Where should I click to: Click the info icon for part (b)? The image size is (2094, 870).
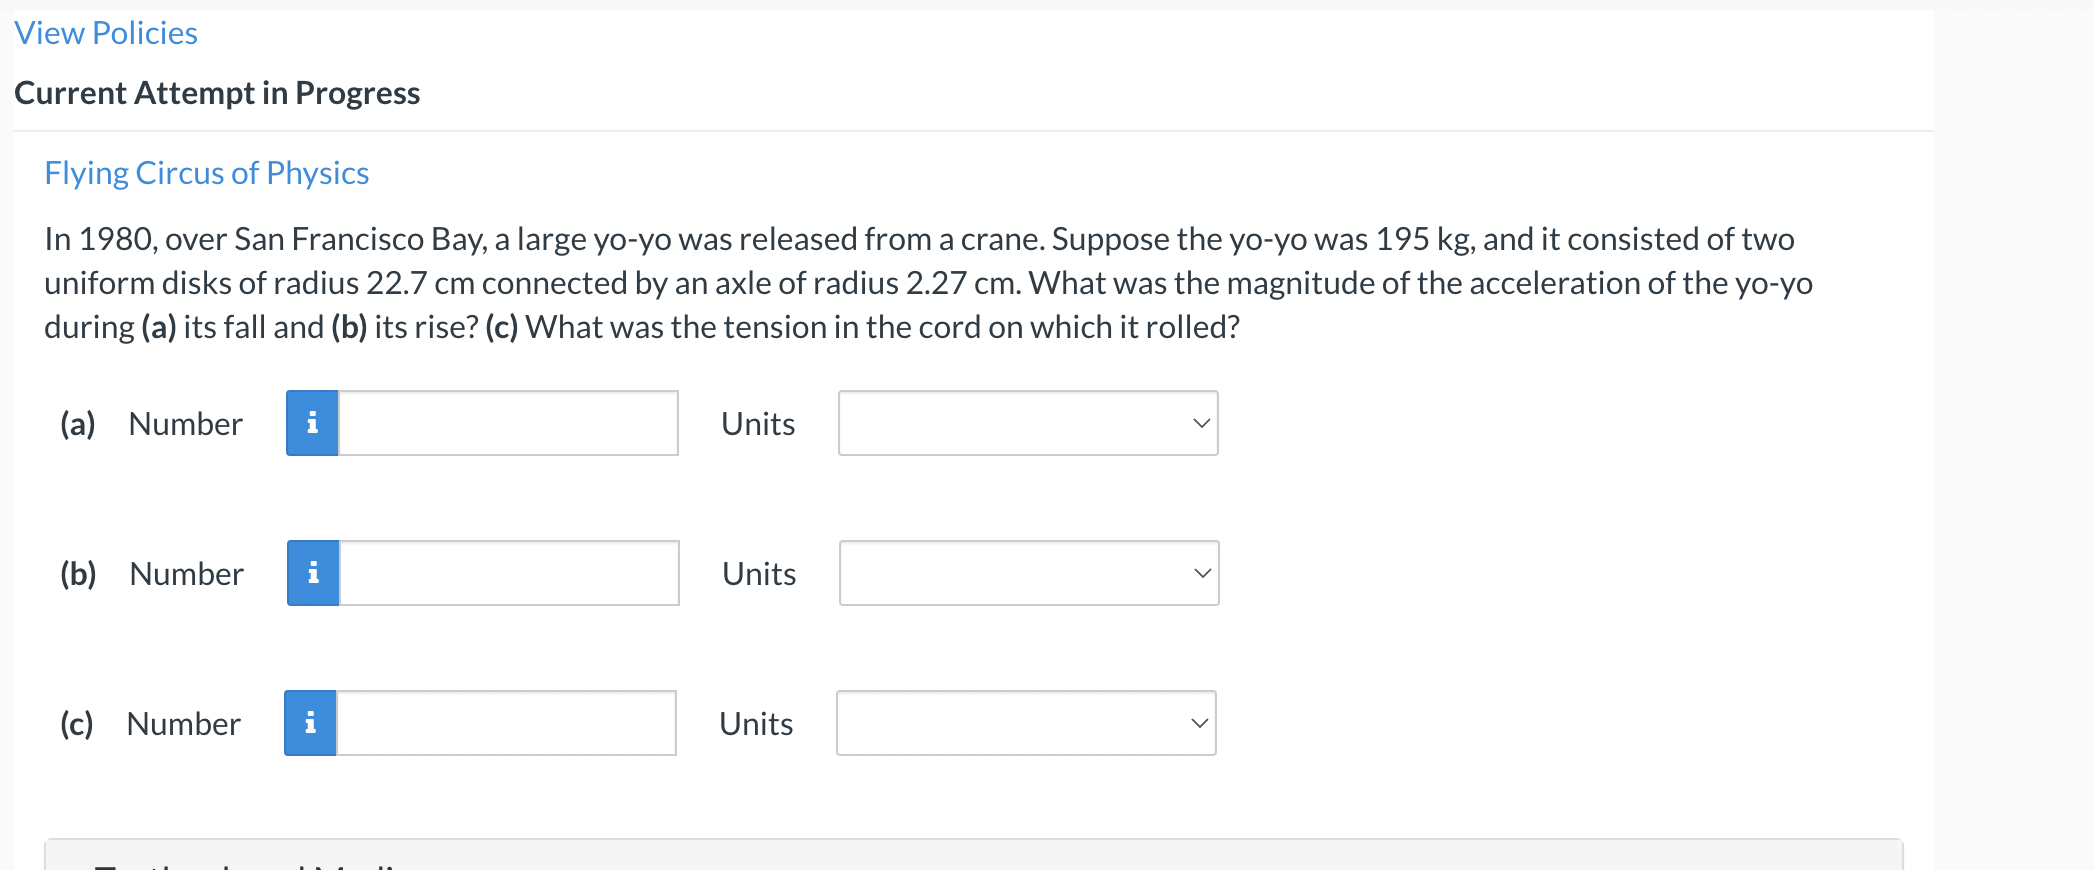pos(313,573)
